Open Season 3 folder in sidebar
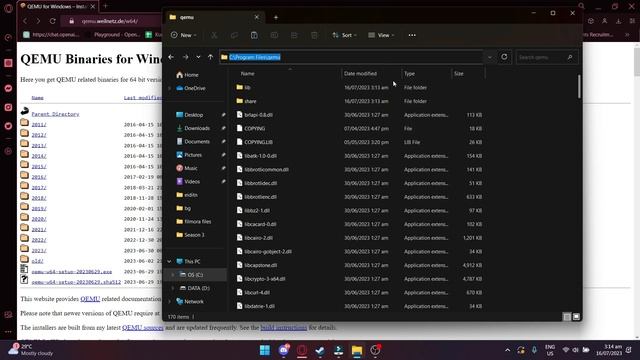The image size is (640, 360). point(190,235)
